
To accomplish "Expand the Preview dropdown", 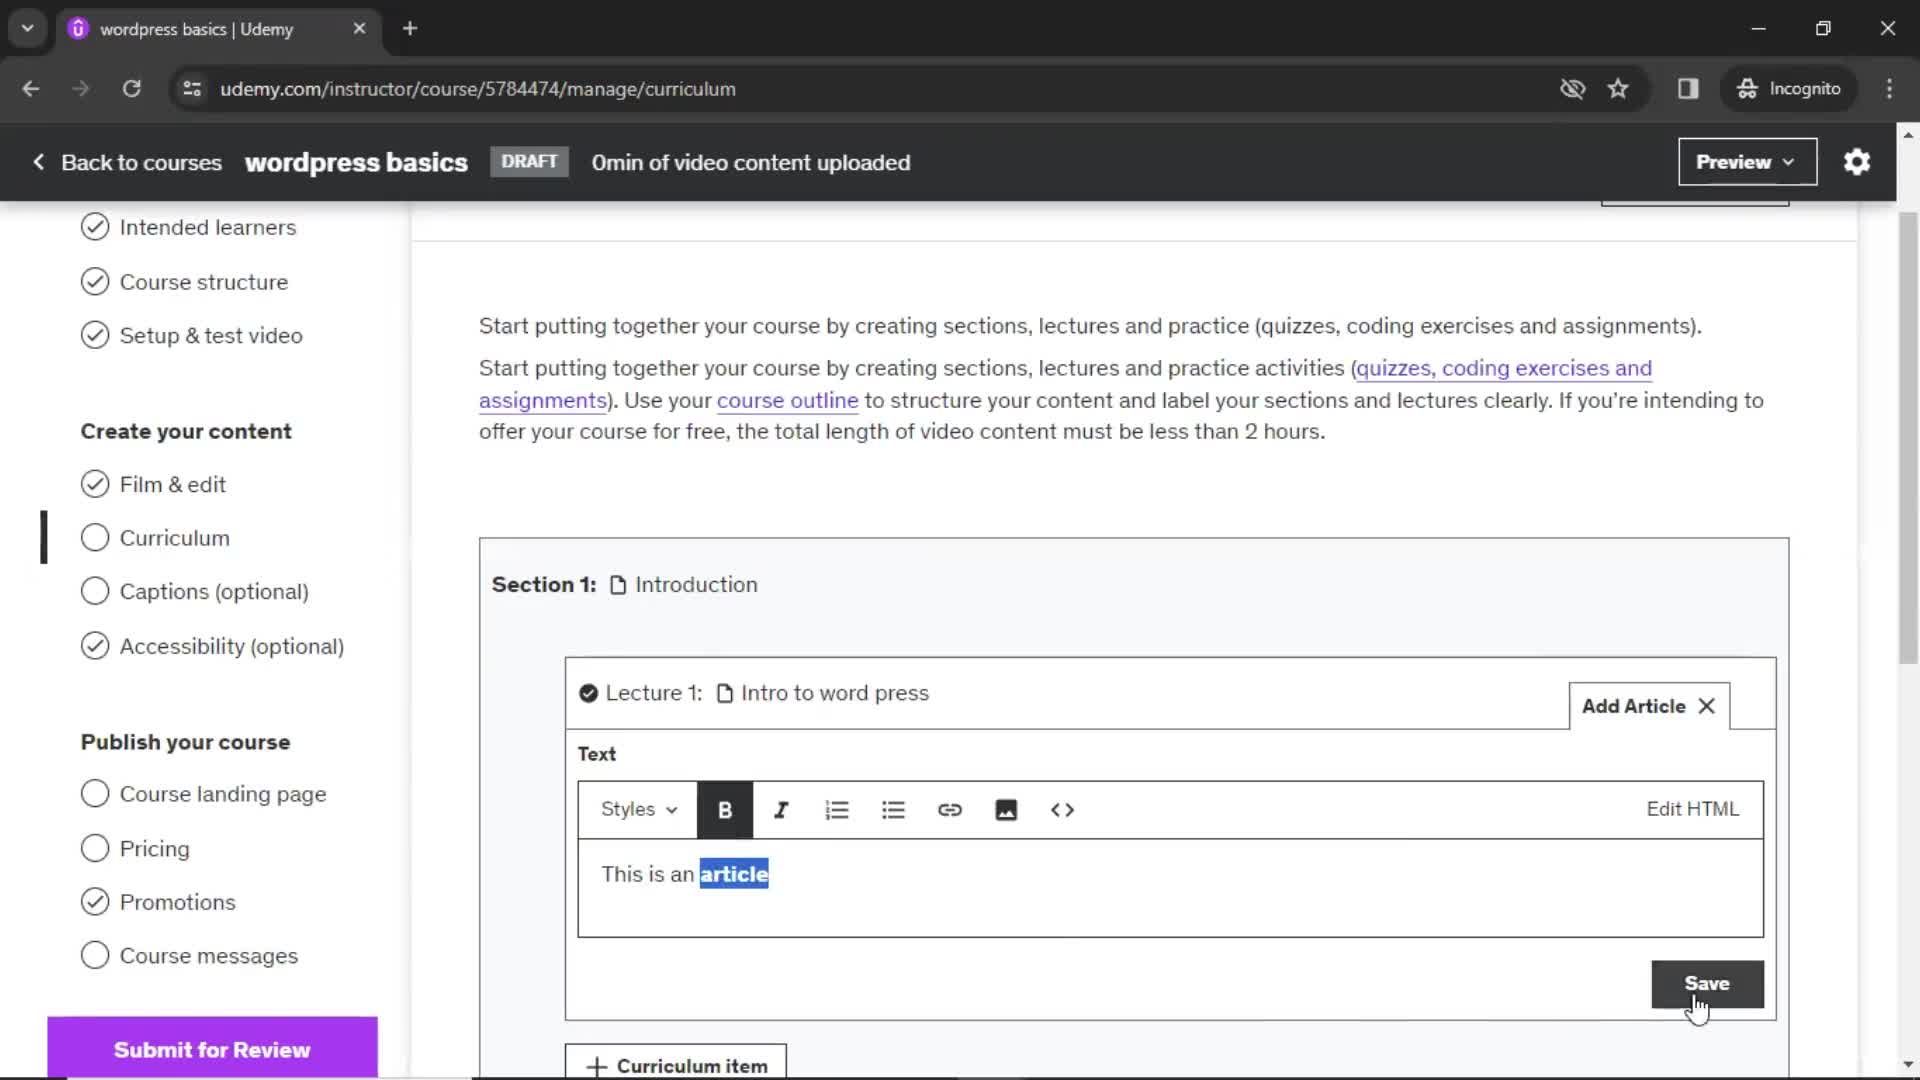I will (x=1747, y=162).
